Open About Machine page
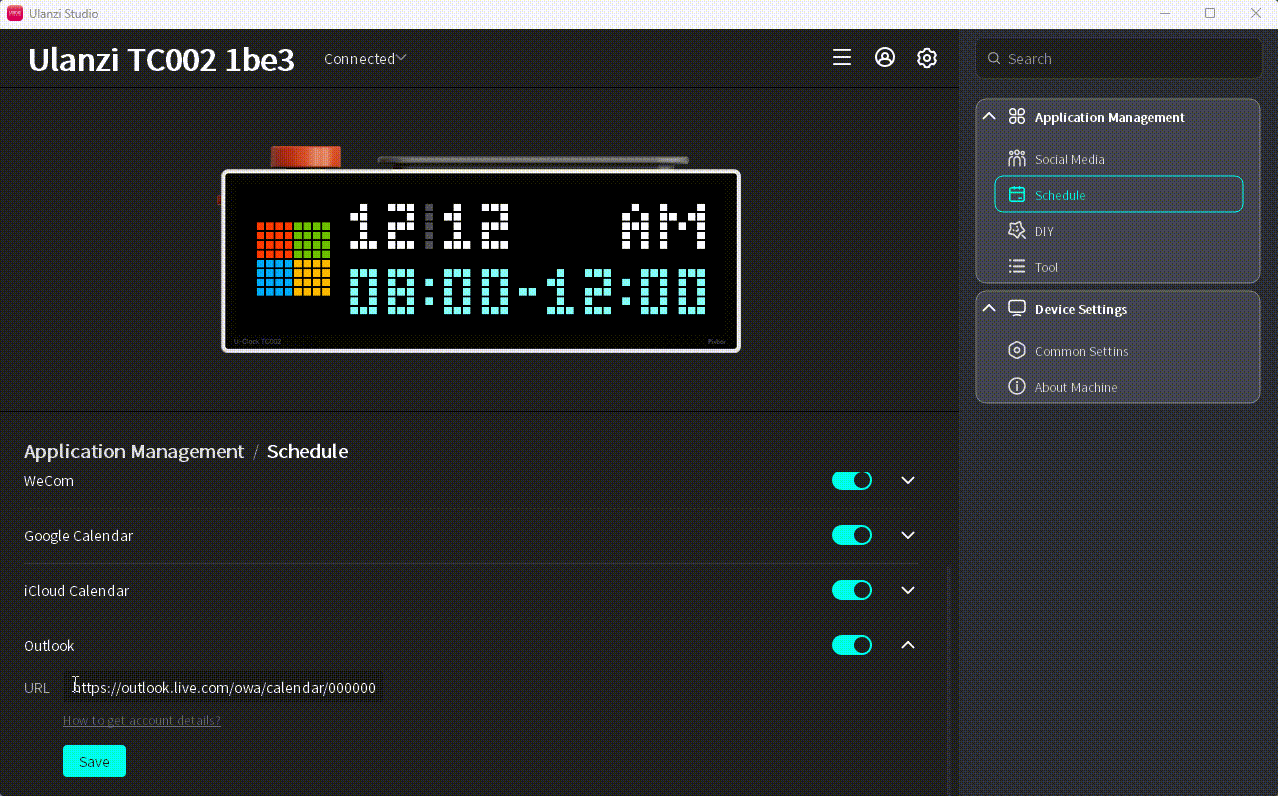Screen dimensions: 1278x796 tap(1119, 387)
